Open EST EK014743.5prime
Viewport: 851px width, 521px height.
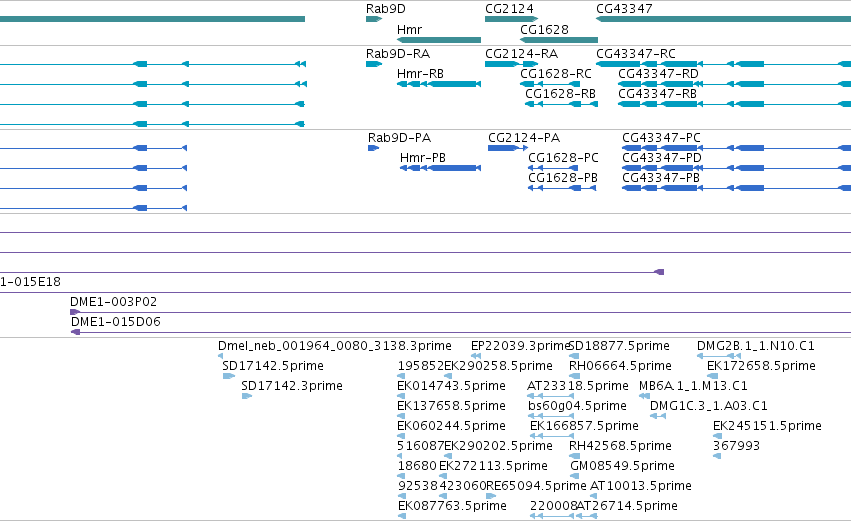[x=451, y=386]
